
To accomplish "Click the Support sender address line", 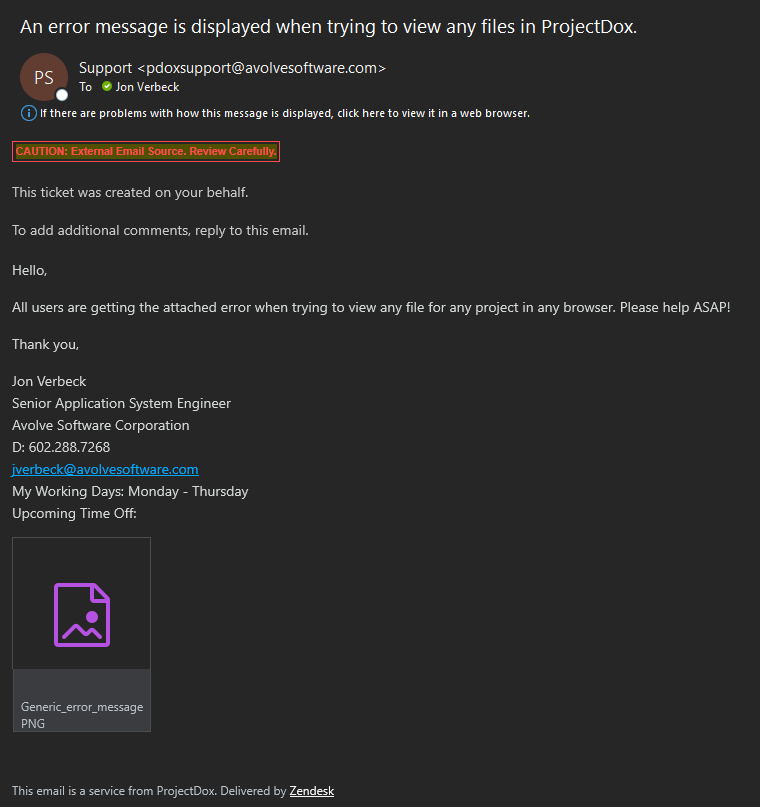I will pos(232,68).
